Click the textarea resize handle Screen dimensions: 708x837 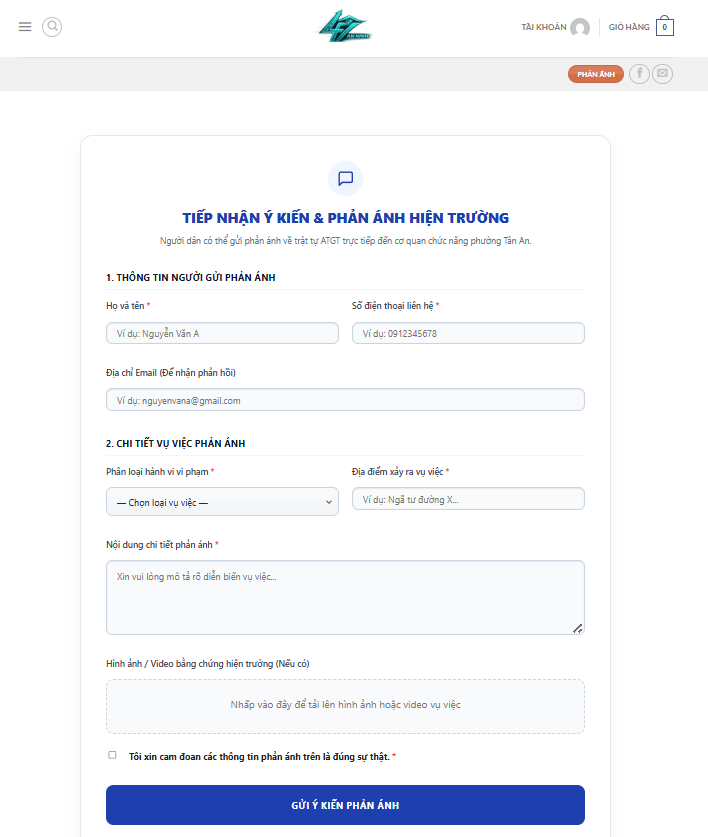coord(578,628)
